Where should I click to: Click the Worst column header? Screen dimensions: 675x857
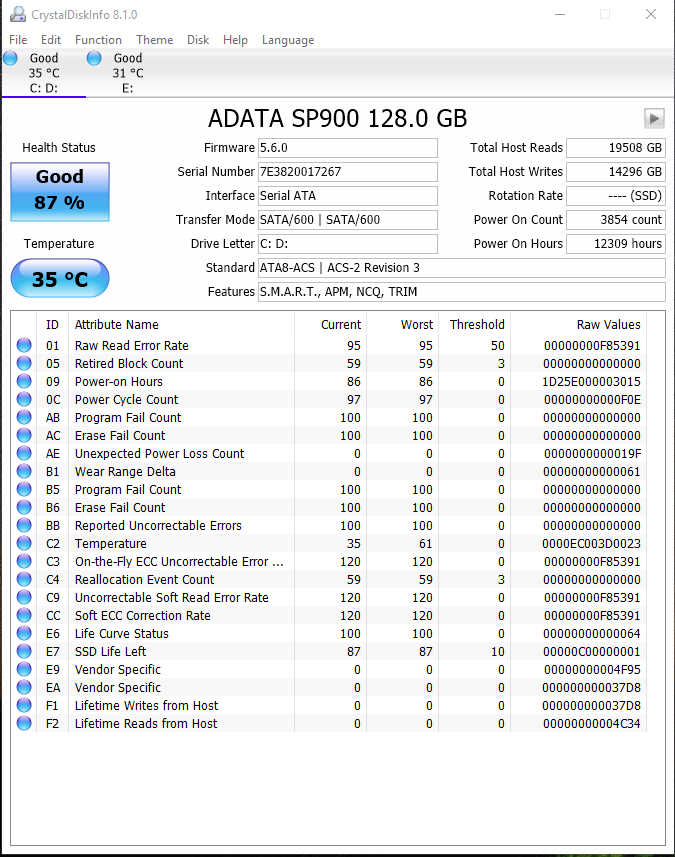point(403,325)
